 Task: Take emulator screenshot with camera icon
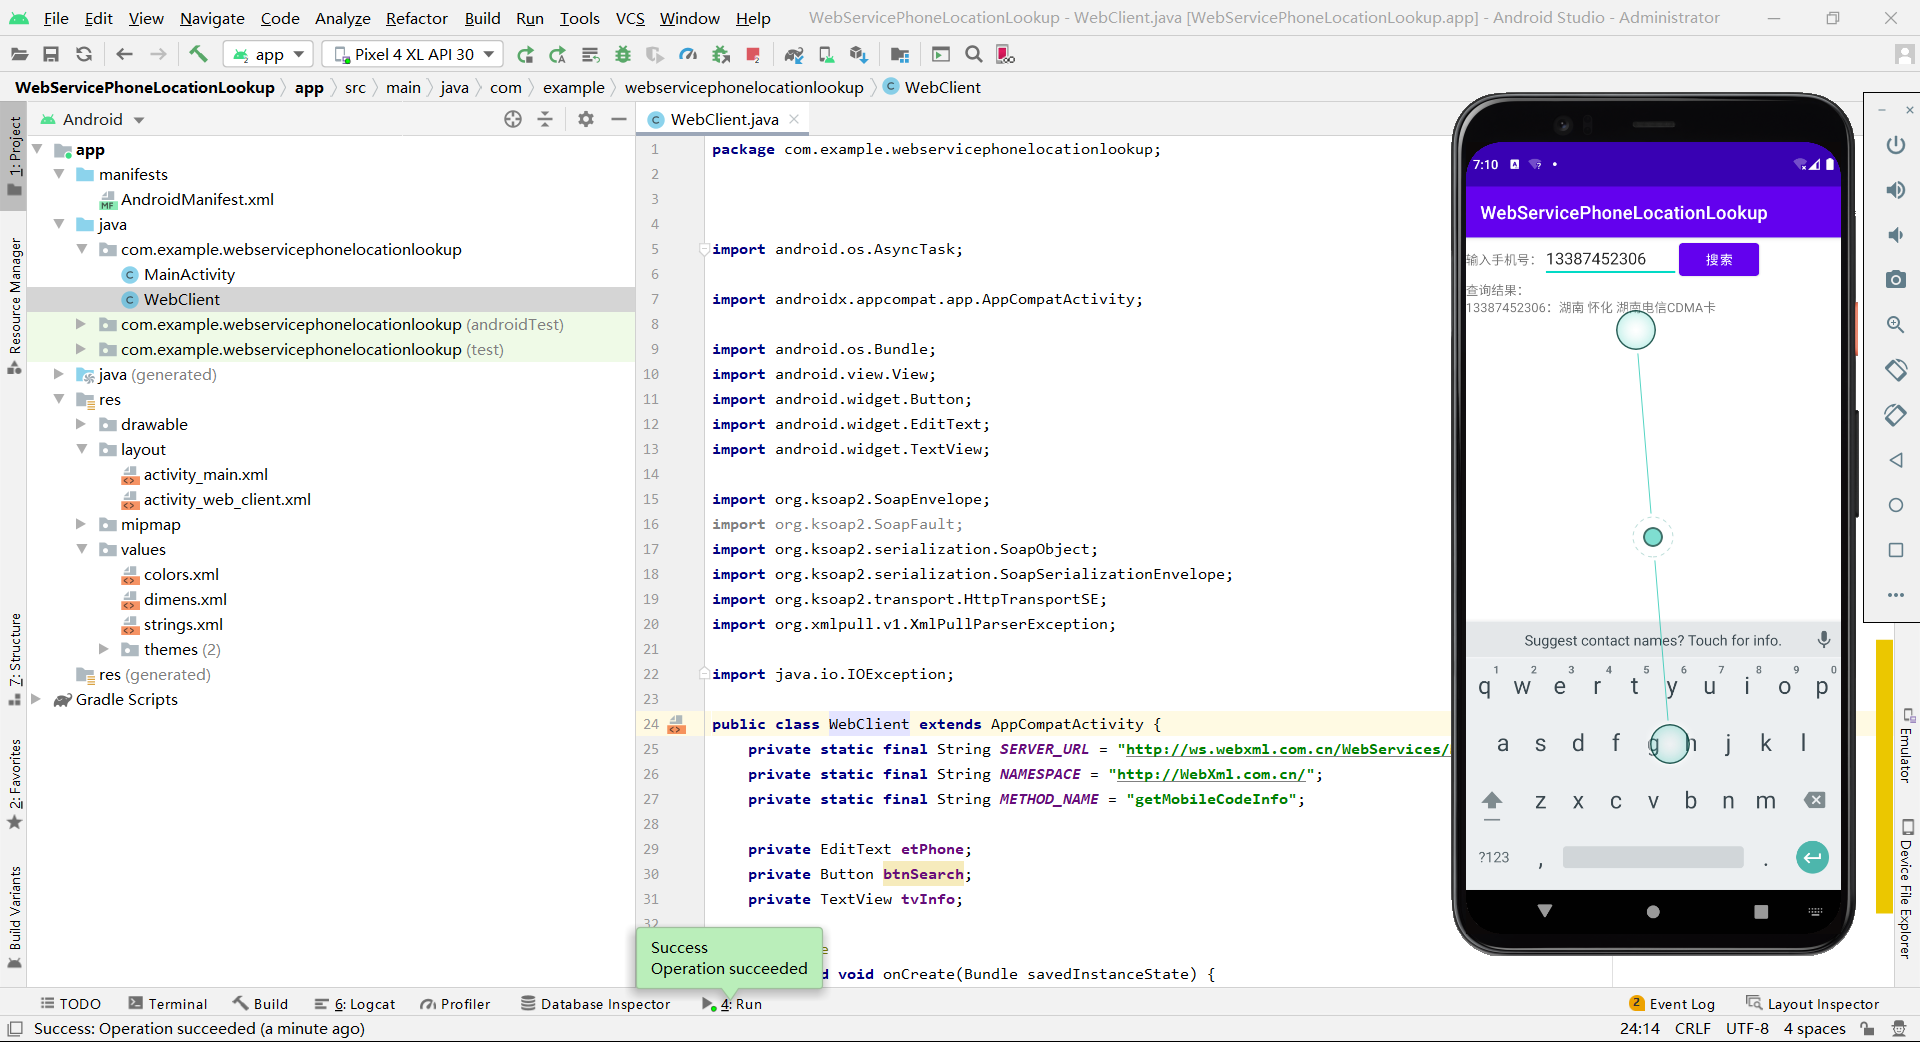coord(1895,280)
